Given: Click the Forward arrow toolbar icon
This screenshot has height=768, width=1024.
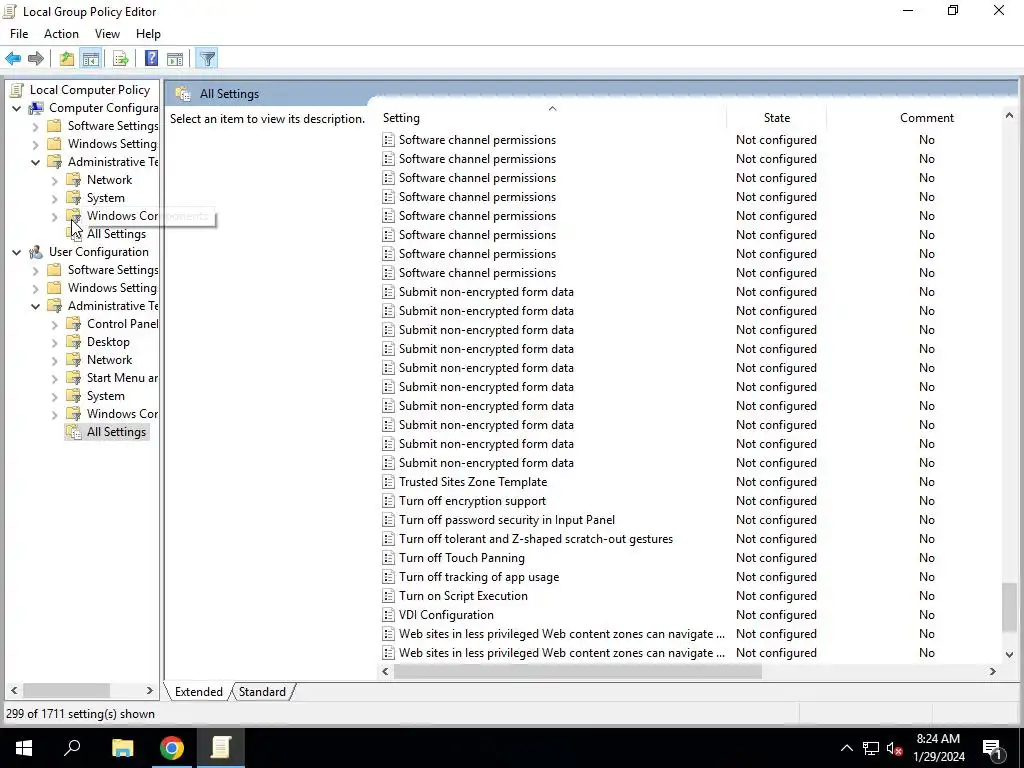Looking at the screenshot, I should pos(36,59).
